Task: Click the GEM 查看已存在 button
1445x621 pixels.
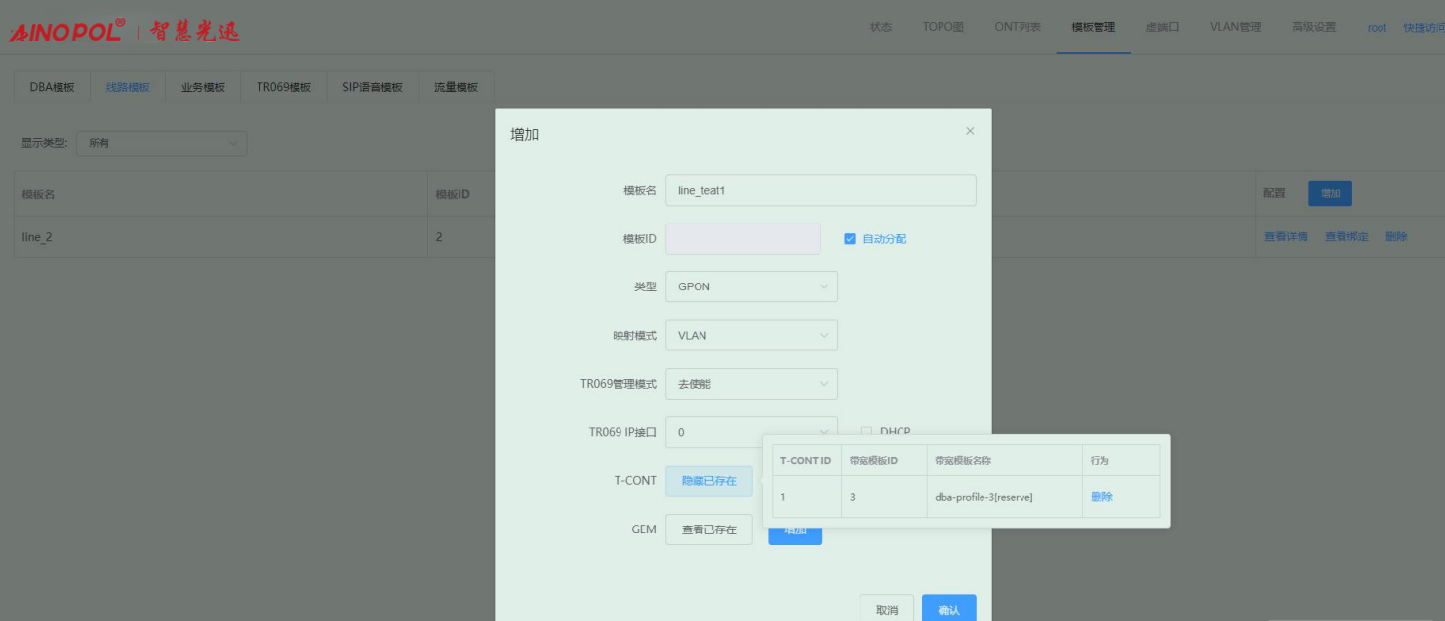Action: coord(709,530)
